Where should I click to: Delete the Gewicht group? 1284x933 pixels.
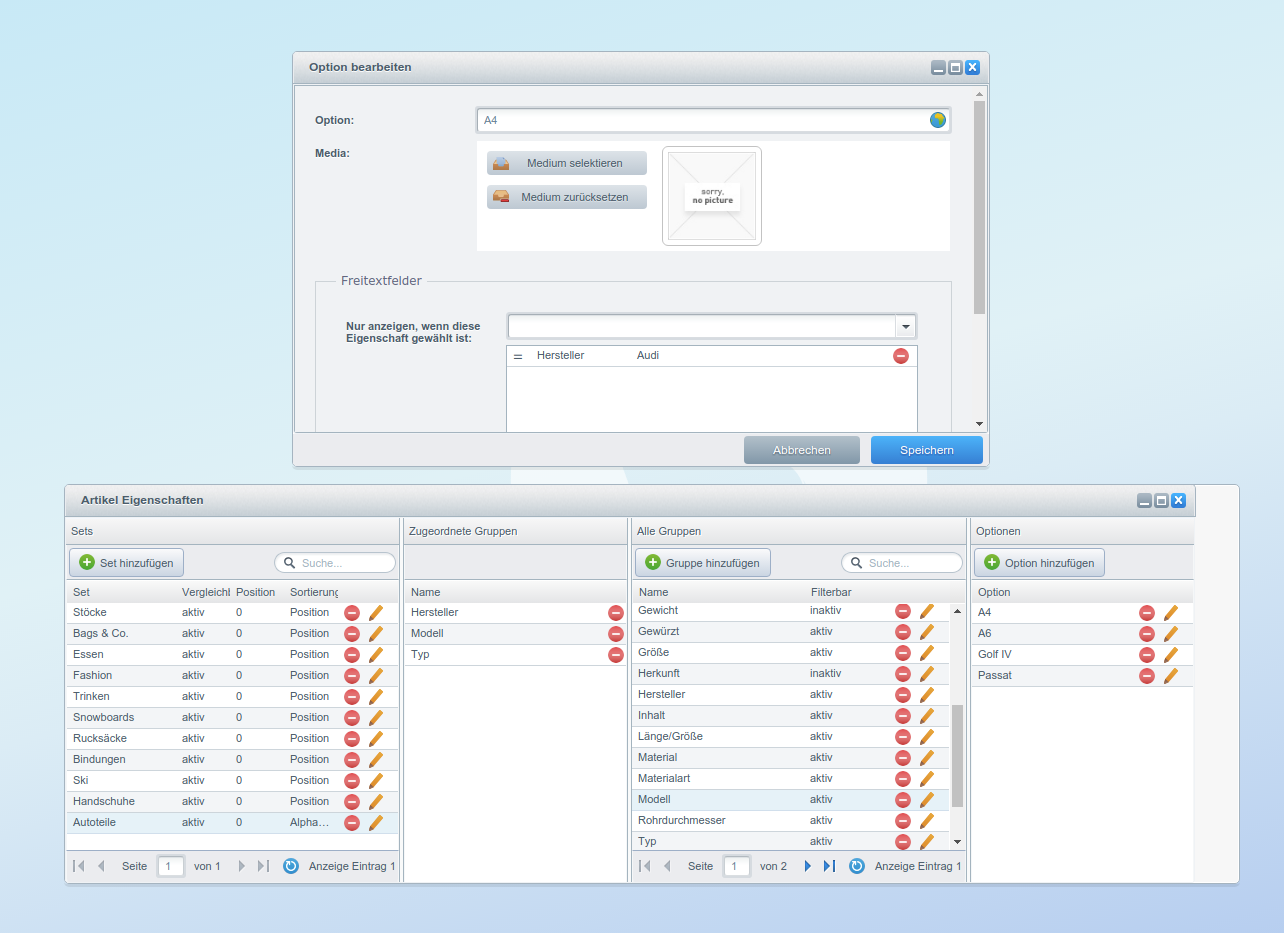(903, 610)
